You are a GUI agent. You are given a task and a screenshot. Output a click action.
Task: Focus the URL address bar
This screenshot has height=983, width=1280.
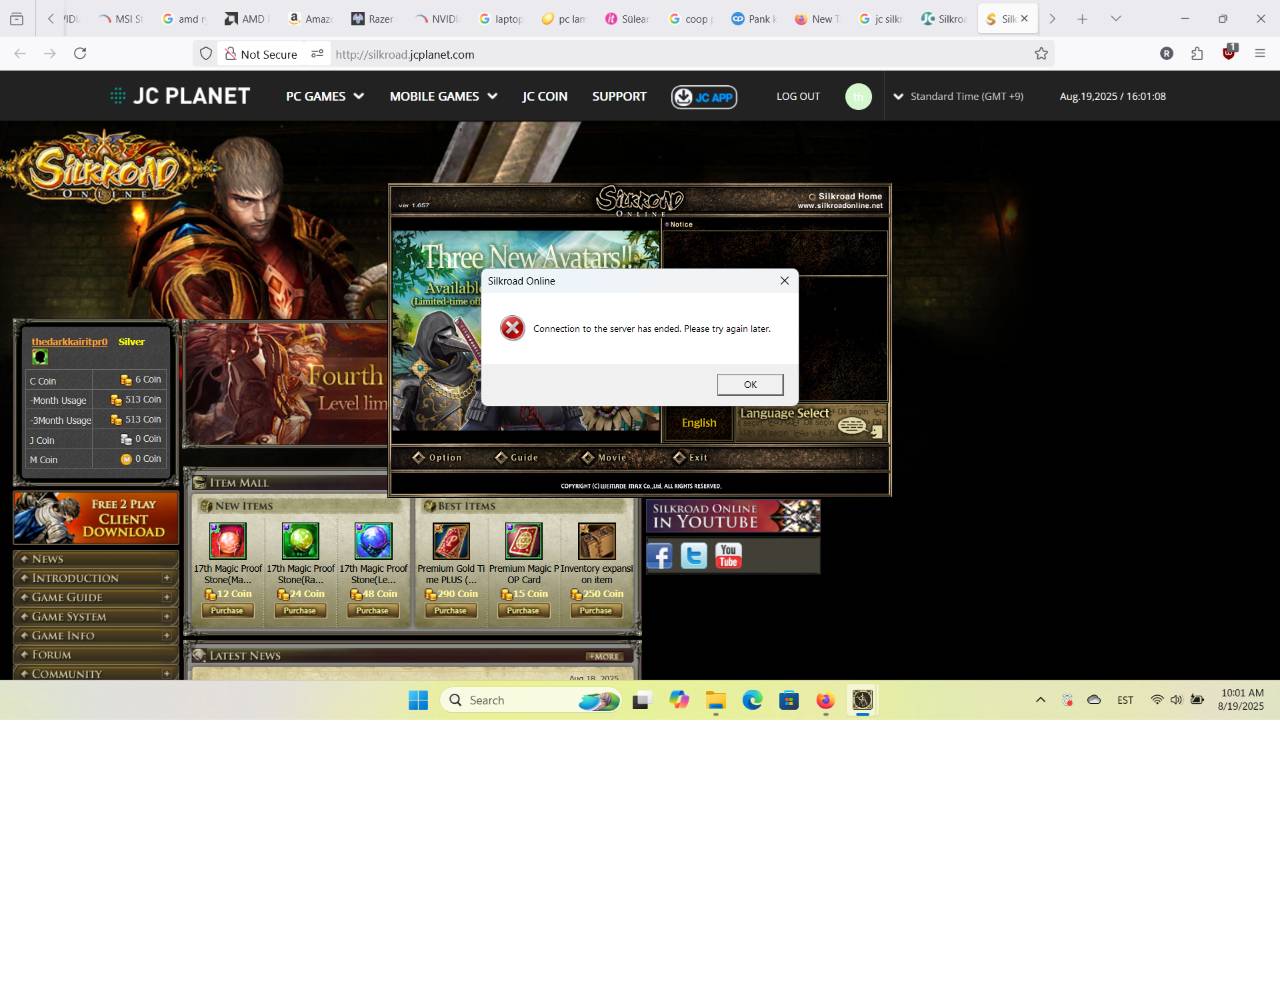680,54
